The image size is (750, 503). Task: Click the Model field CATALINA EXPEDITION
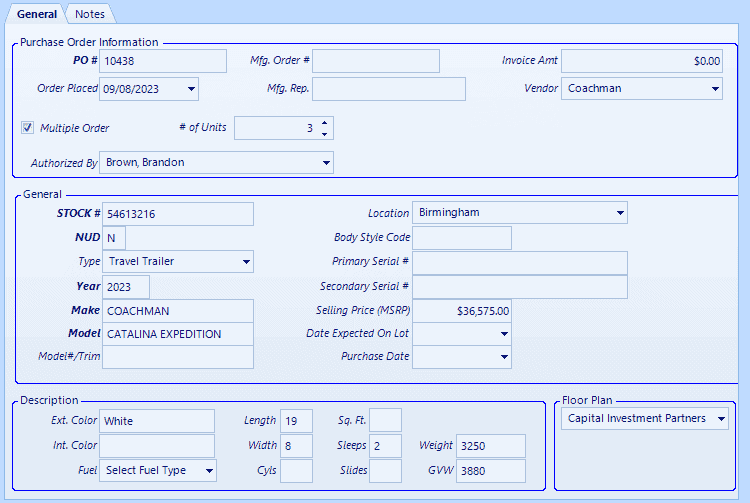tap(178, 334)
